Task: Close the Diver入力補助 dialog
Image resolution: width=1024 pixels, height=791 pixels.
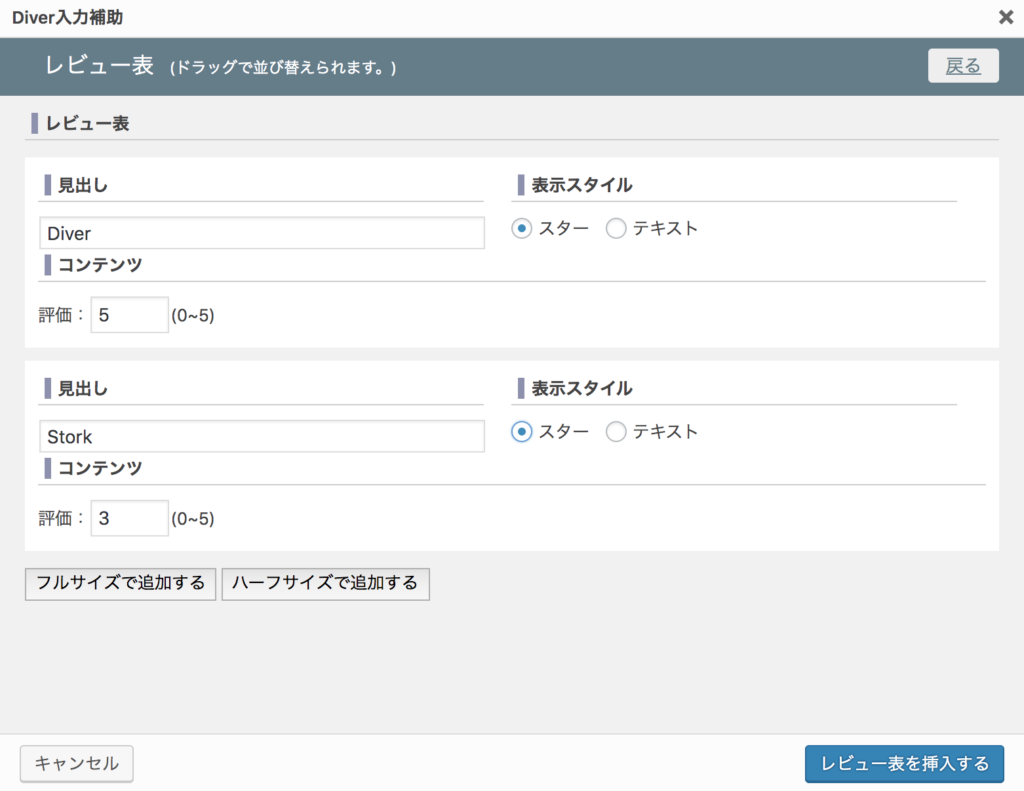Action: point(1006,17)
